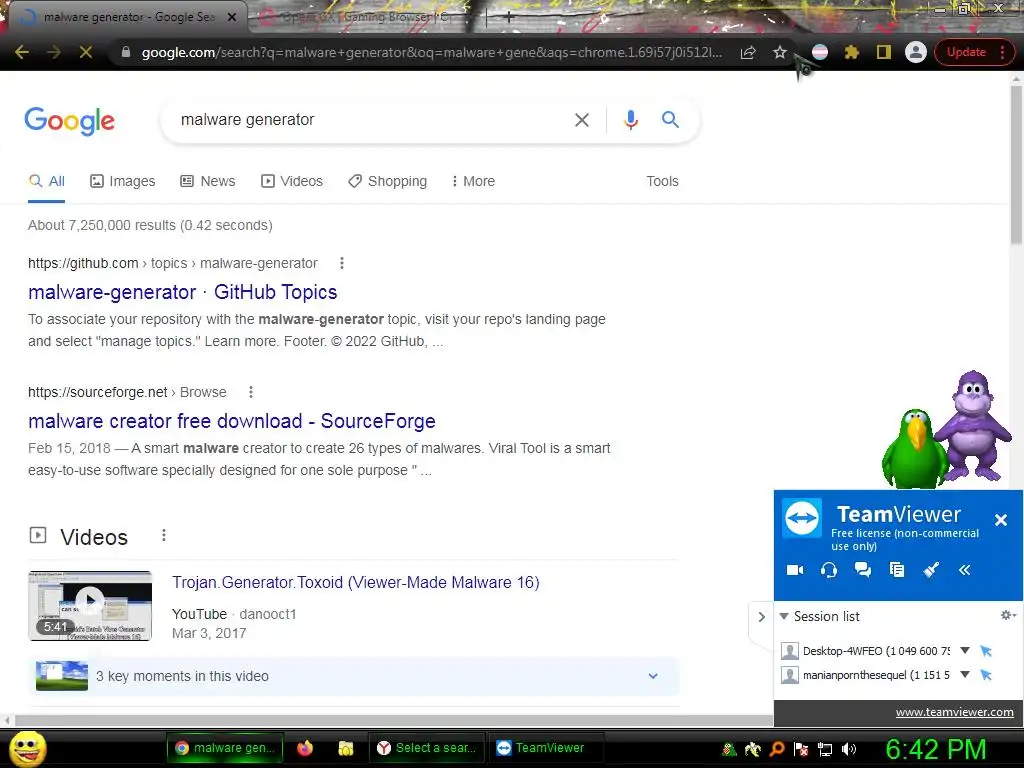The height and width of the screenshot is (768, 1024).
Task: Click the volume speaker tray icon
Action: tap(848, 749)
